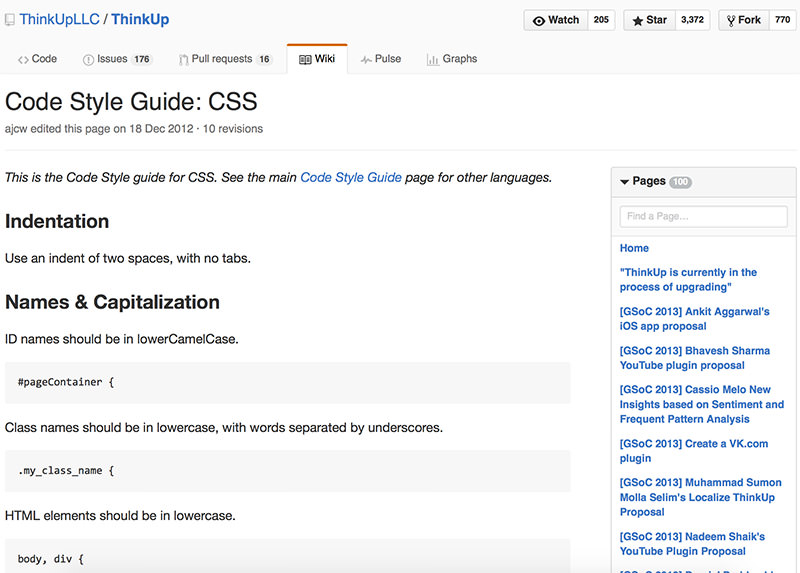Click the exclamation icon on Issues tab
This screenshot has height=573, width=800.
88,60
